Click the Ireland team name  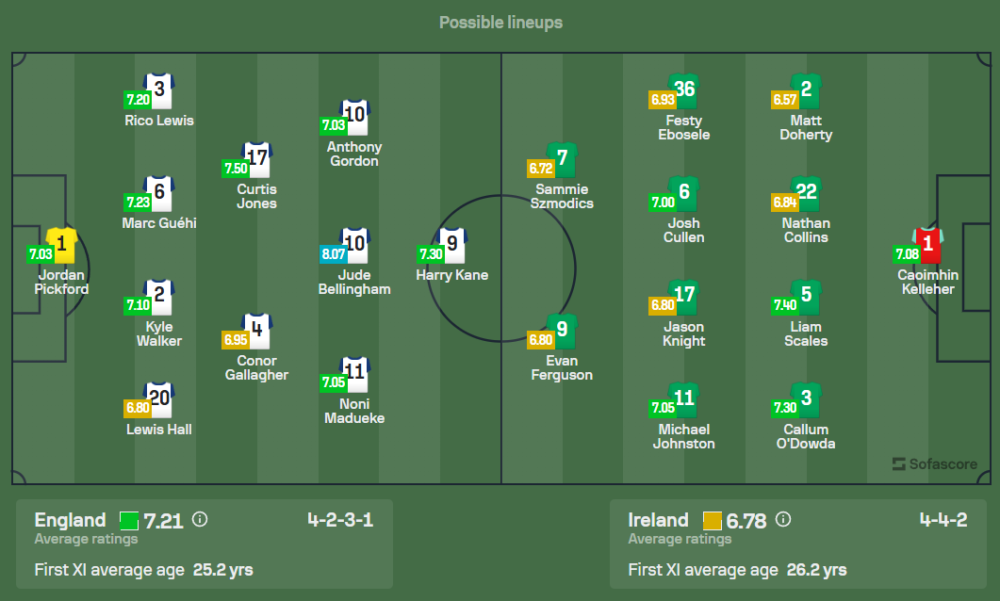658,520
